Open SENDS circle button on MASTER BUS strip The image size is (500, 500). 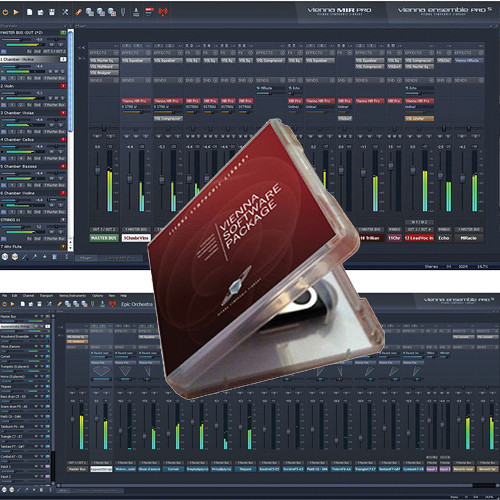click(x=116, y=80)
